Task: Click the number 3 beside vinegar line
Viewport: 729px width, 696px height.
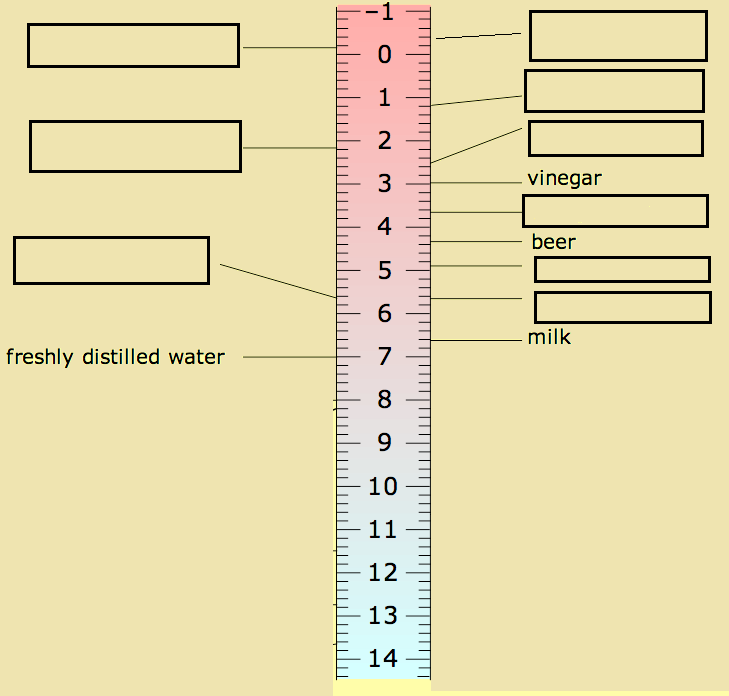Action: click(384, 184)
